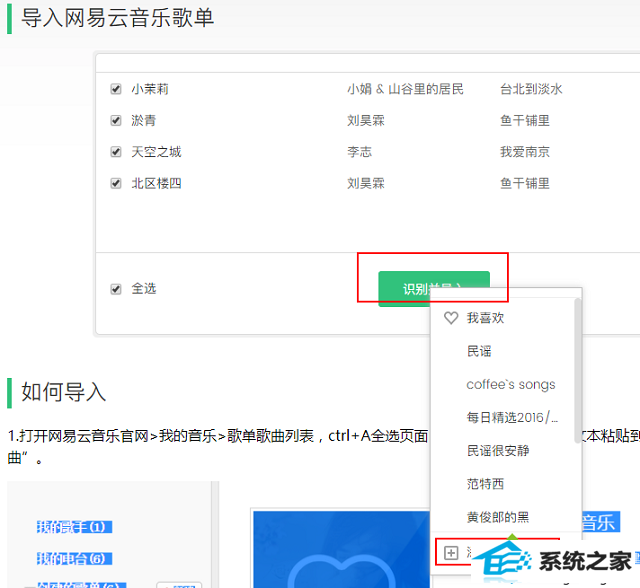Click song title 北区楼四
640x588 pixels.
tap(156, 183)
